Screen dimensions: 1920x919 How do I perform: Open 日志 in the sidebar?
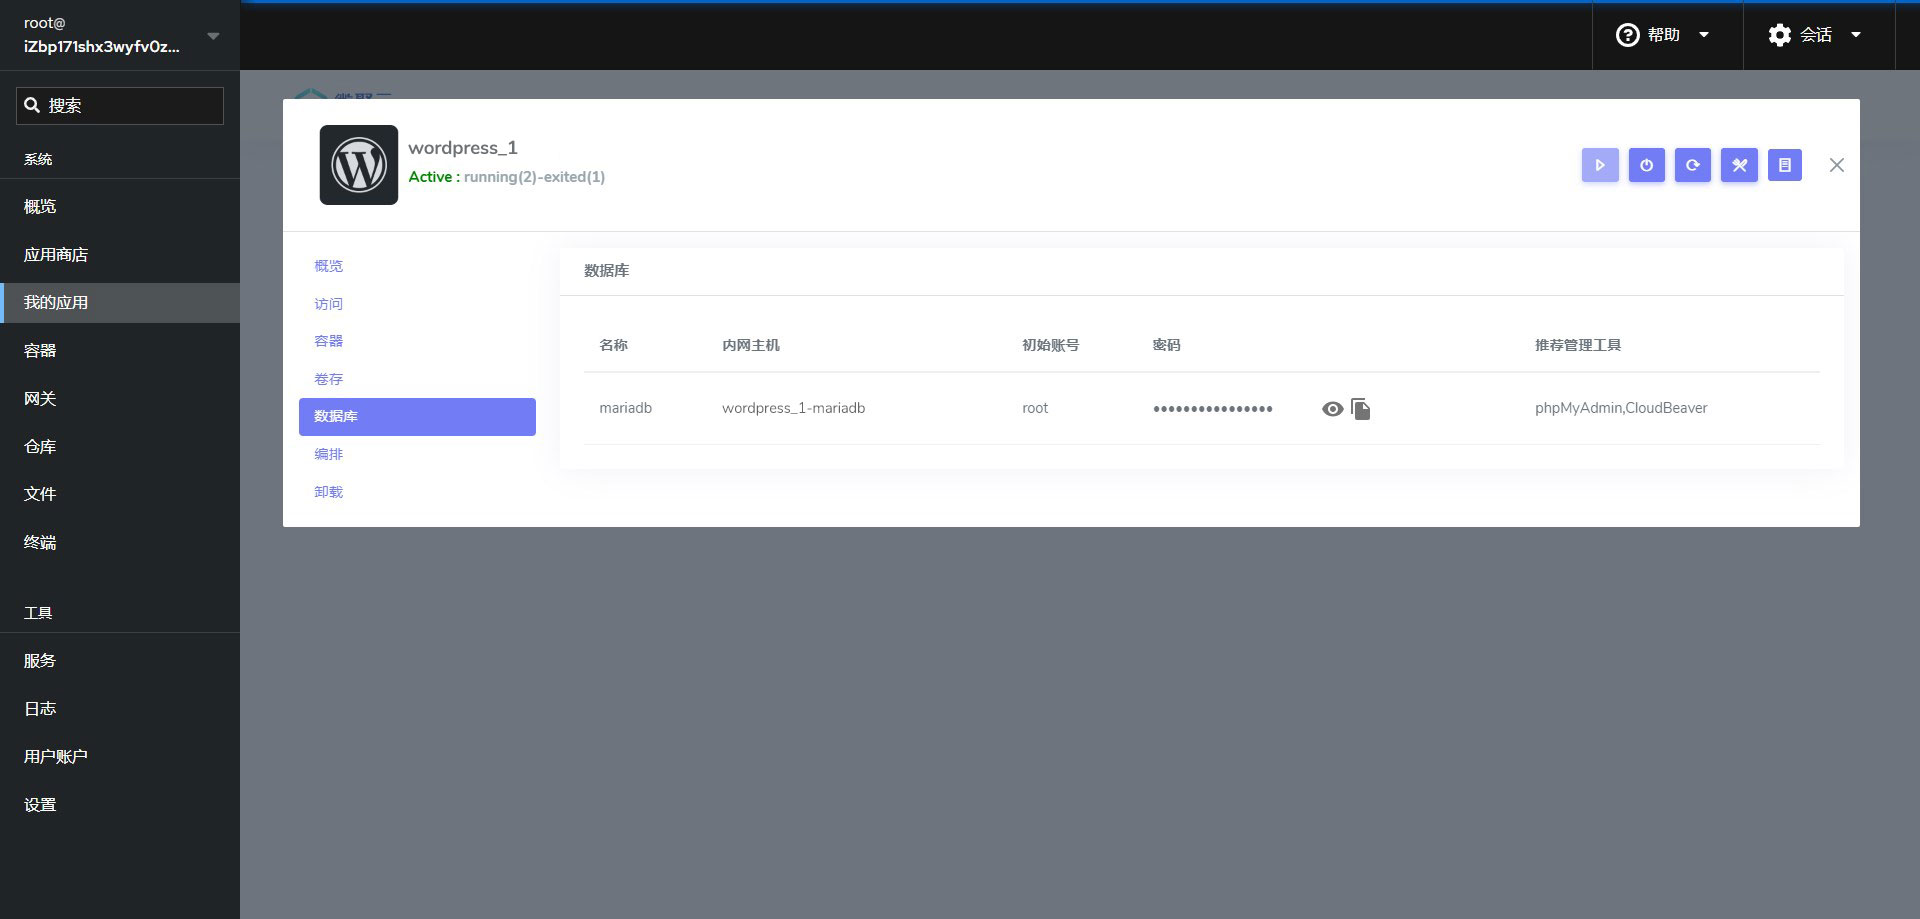click(120, 709)
